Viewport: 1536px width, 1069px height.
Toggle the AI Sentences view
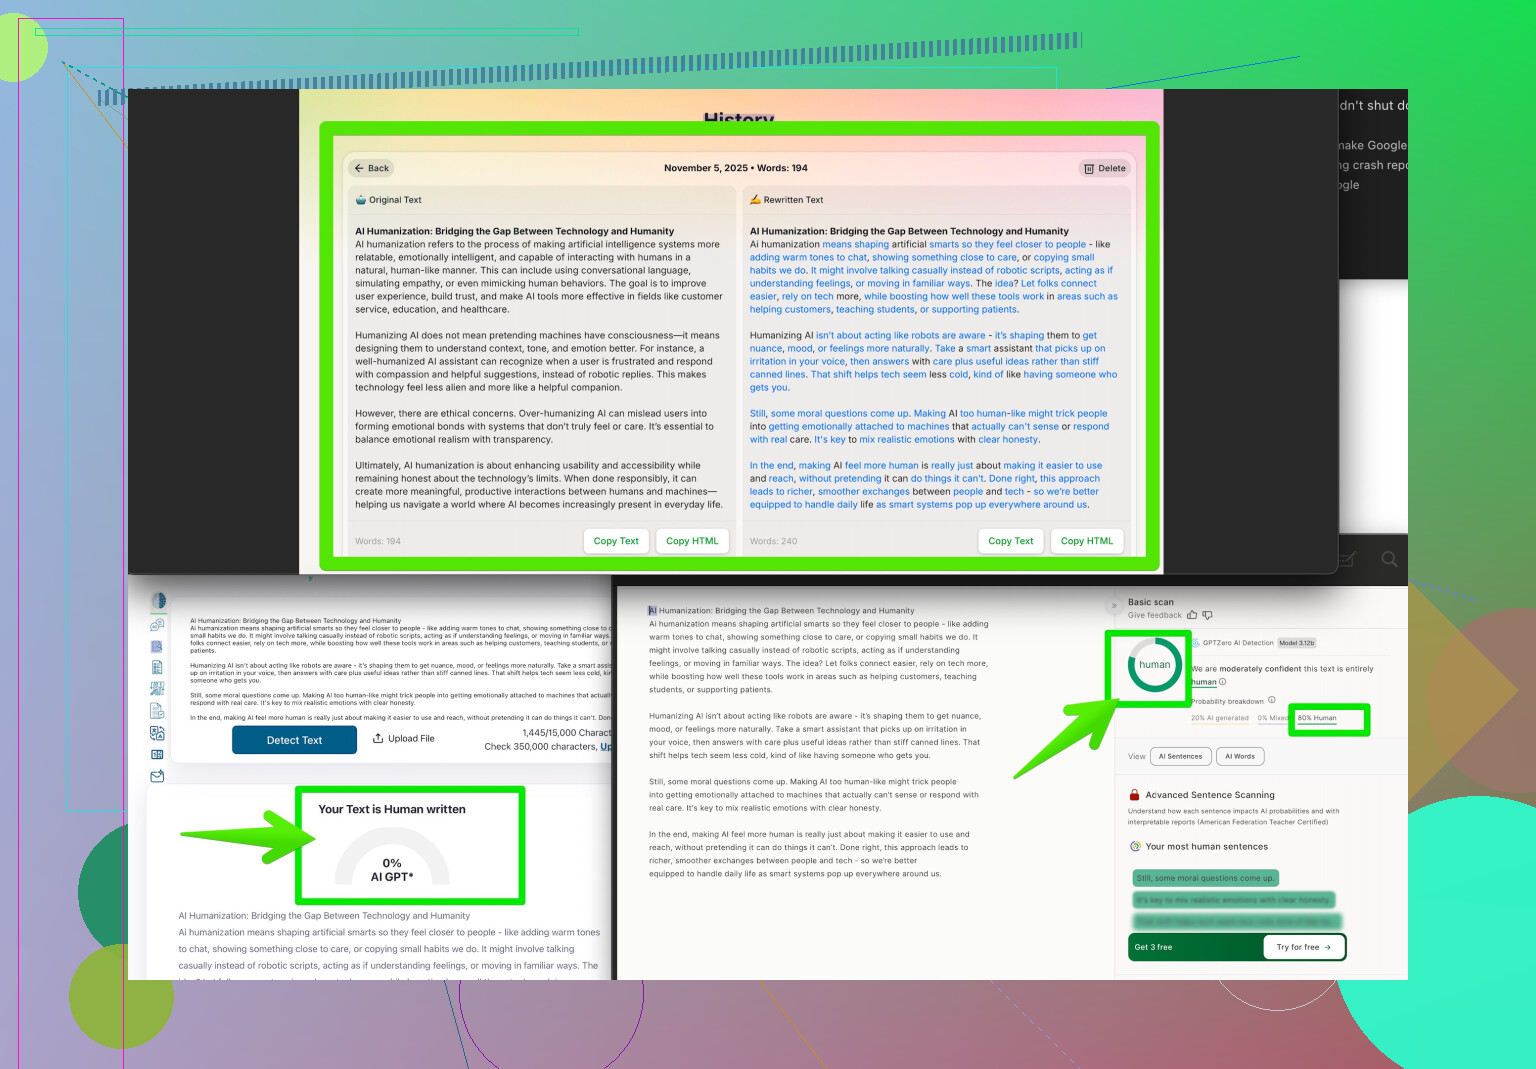[x=1180, y=756]
